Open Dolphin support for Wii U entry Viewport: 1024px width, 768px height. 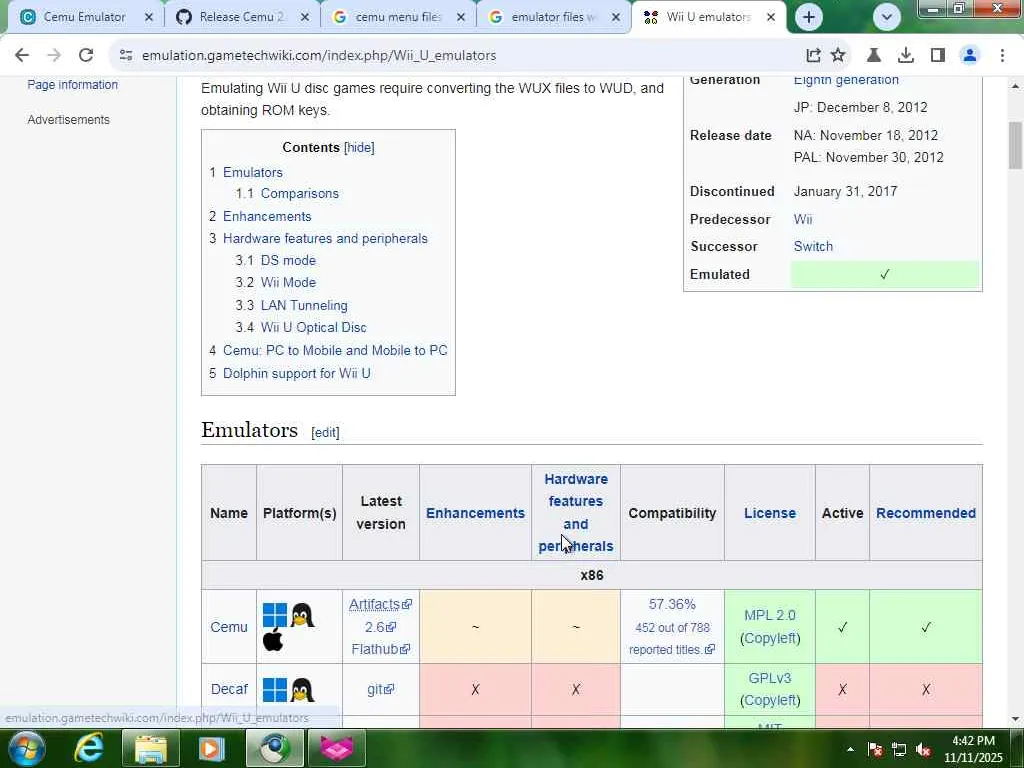[x=290, y=374]
